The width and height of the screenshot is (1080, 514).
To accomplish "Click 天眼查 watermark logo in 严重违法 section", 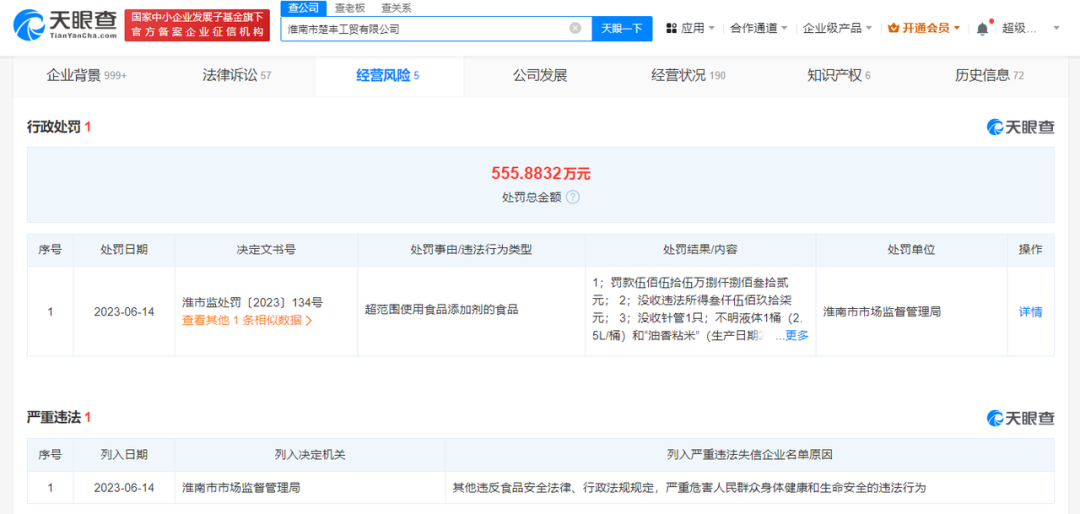I will 1020,418.
